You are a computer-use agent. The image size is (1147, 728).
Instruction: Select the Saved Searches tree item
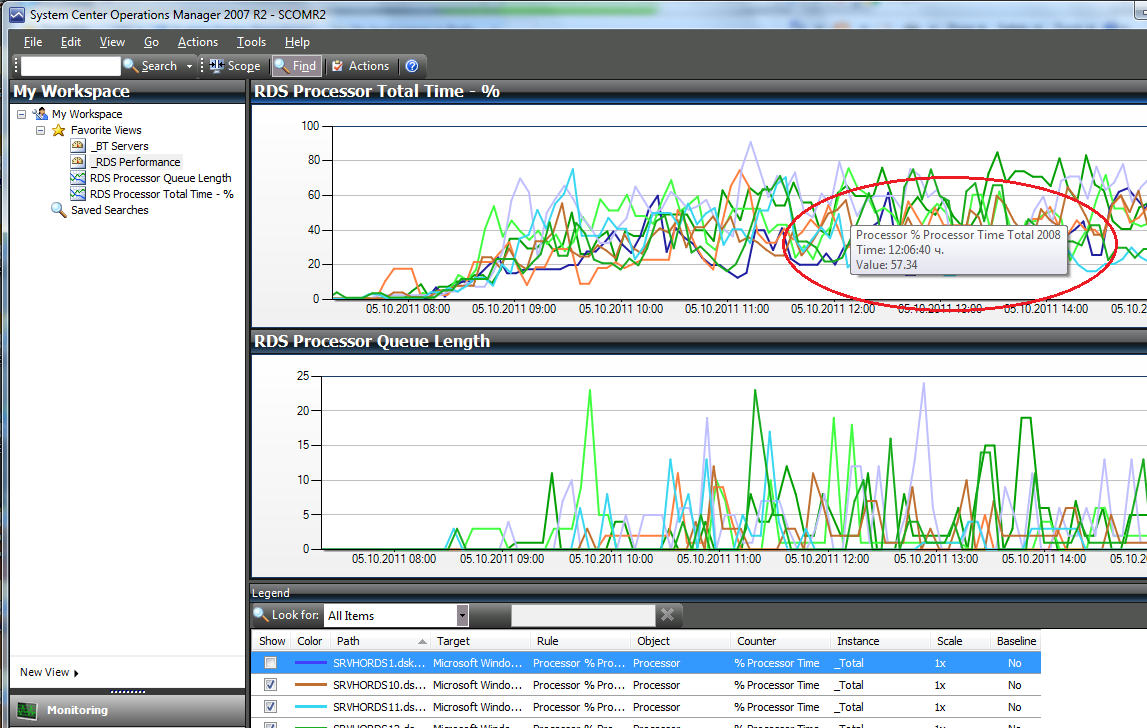click(110, 210)
